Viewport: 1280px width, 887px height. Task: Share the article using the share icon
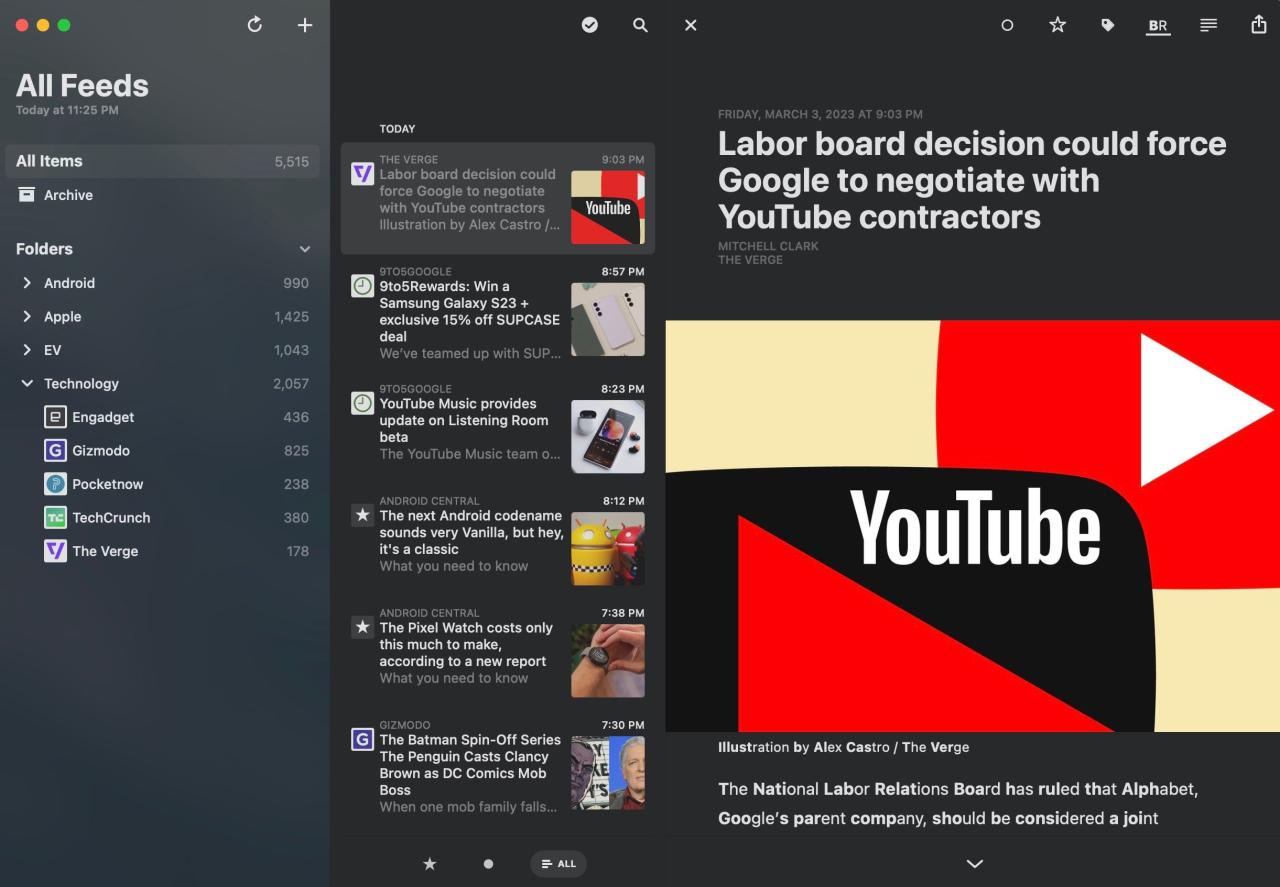(1259, 24)
